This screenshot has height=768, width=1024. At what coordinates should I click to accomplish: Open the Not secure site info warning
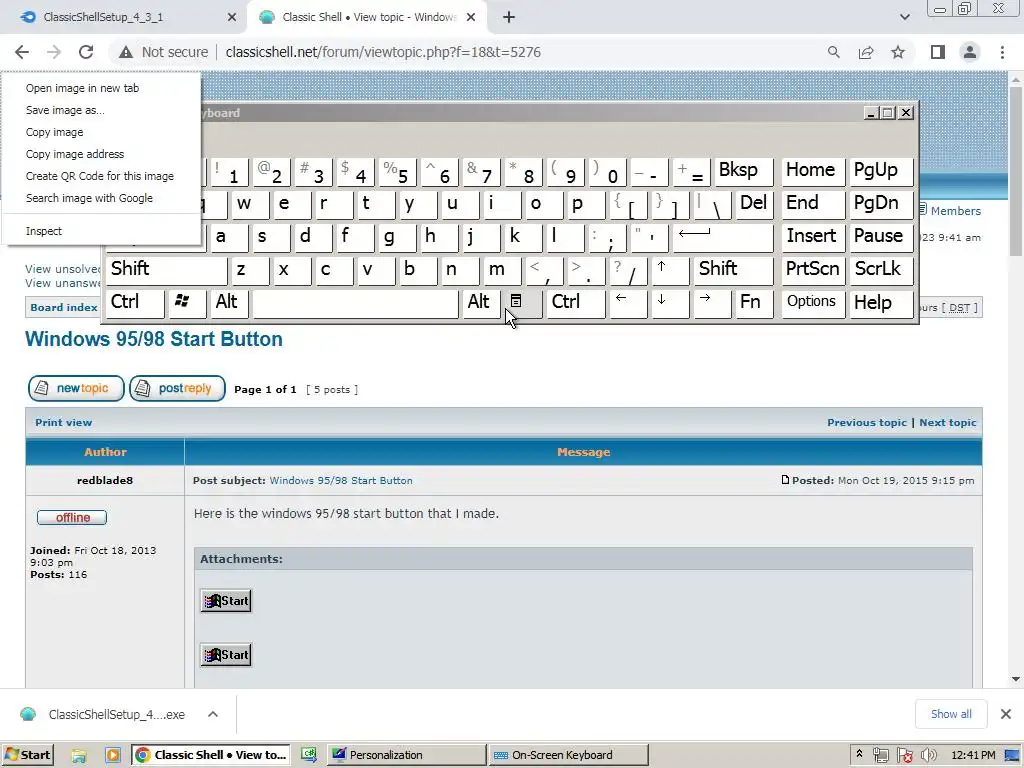click(x=163, y=52)
